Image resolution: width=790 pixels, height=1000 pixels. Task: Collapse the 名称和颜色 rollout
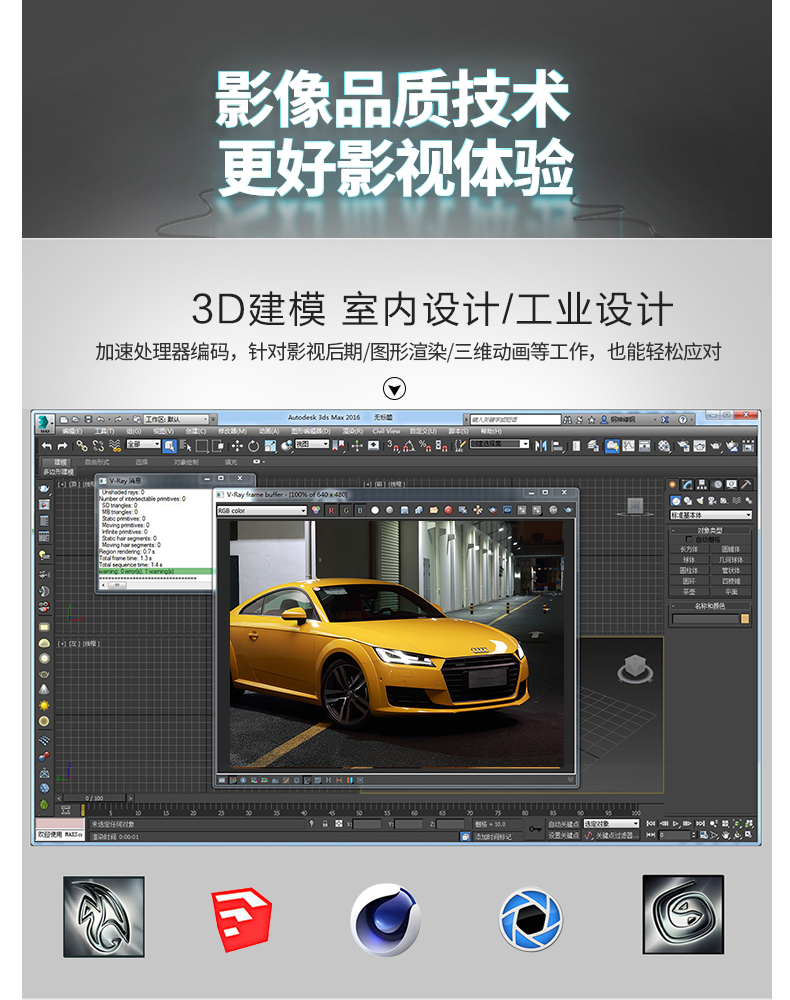pyautogui.click(x=710, y=606)
